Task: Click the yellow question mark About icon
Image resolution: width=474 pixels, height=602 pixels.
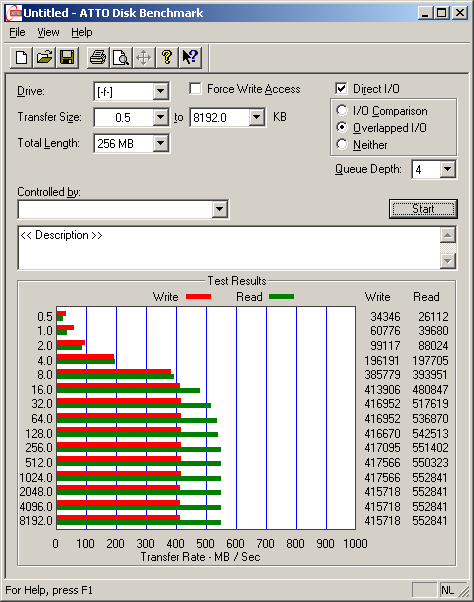Action: click(167, 58)
